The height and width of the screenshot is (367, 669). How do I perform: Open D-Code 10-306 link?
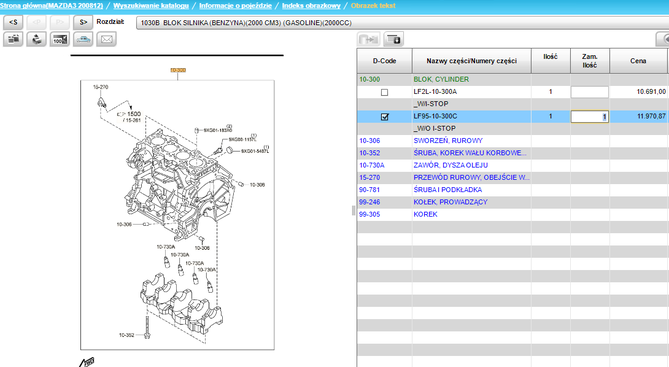coord(369,141)
